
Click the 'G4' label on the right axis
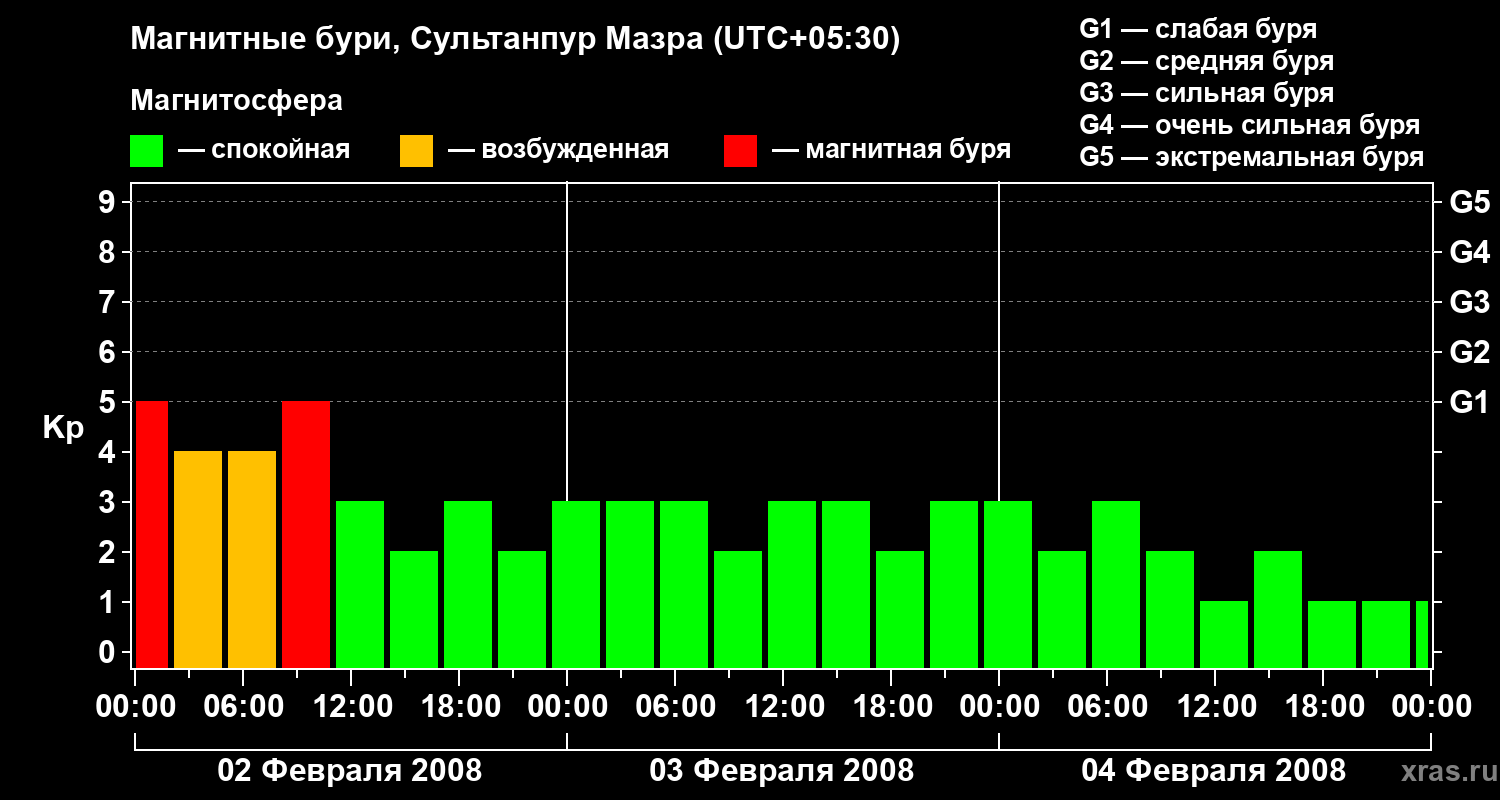coord(1469,252)
